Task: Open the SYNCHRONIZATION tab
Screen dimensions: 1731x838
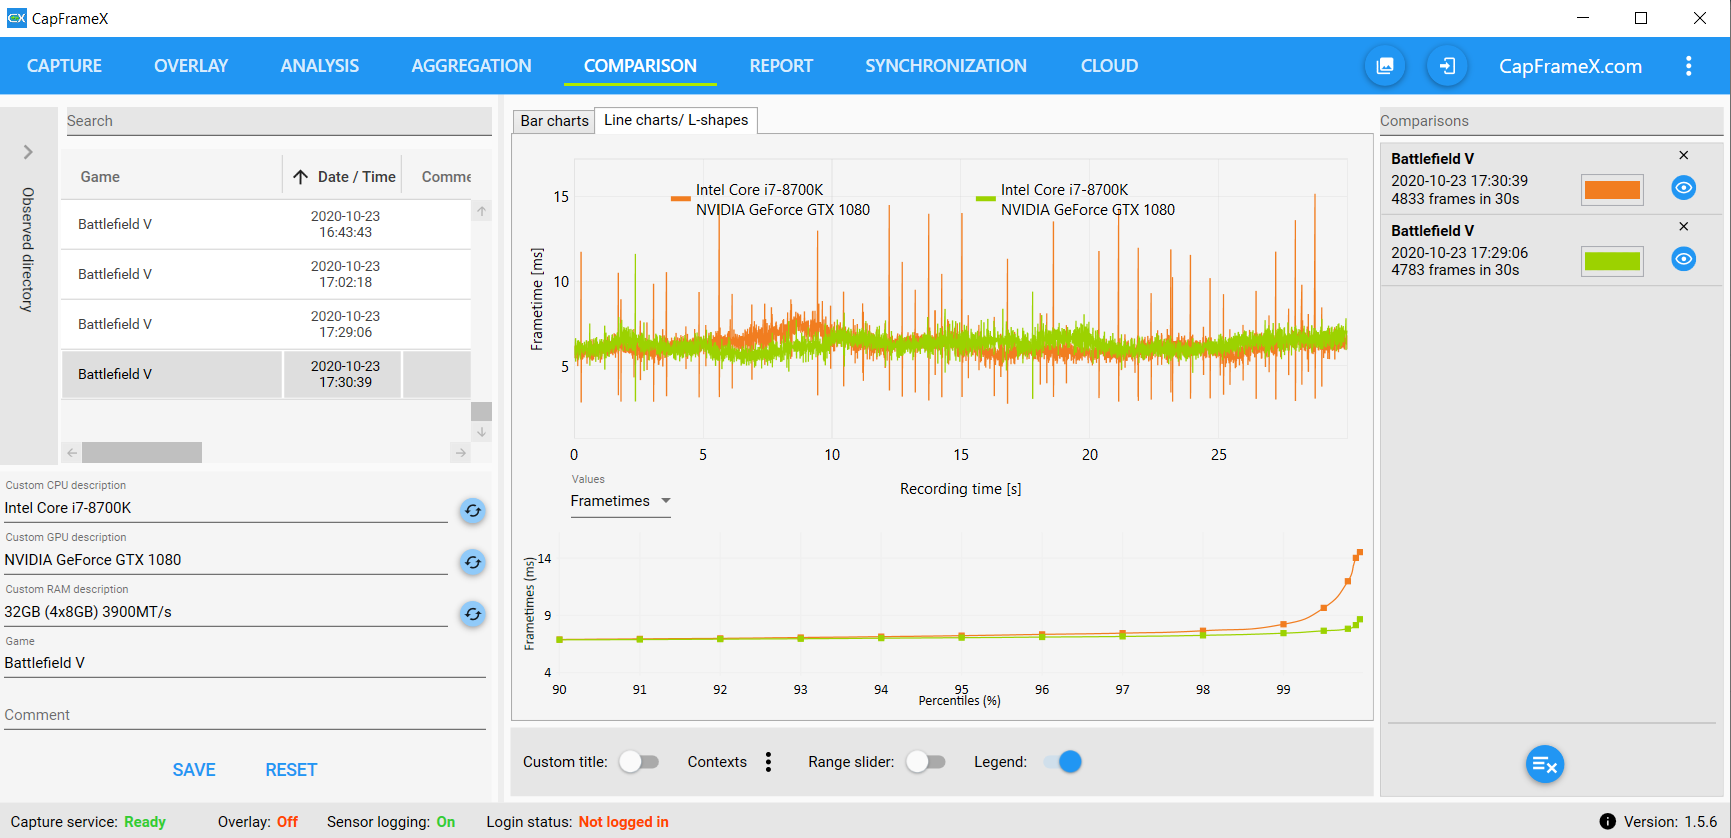Action: click(x=946, y=66)
